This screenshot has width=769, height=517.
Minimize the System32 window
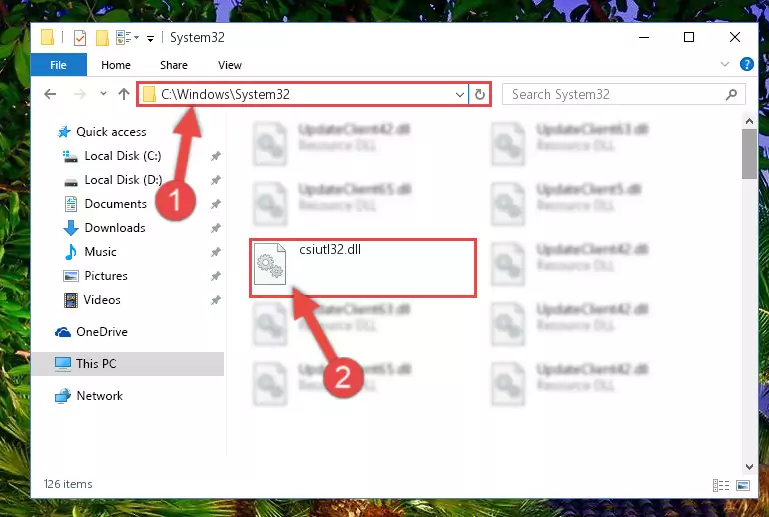coord(644,37)
